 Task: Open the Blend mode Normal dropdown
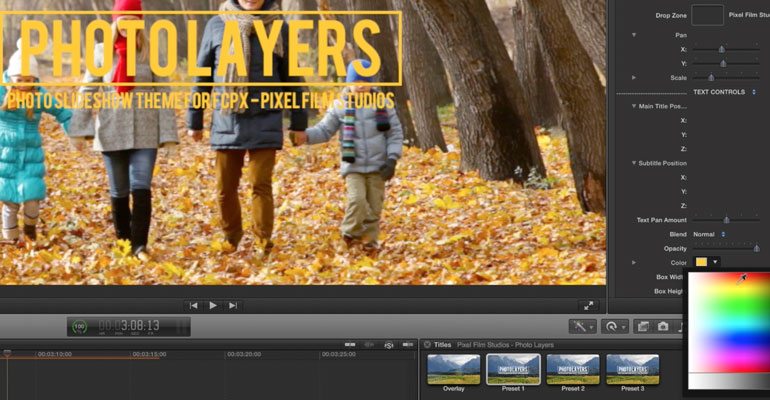click(709, 234)
